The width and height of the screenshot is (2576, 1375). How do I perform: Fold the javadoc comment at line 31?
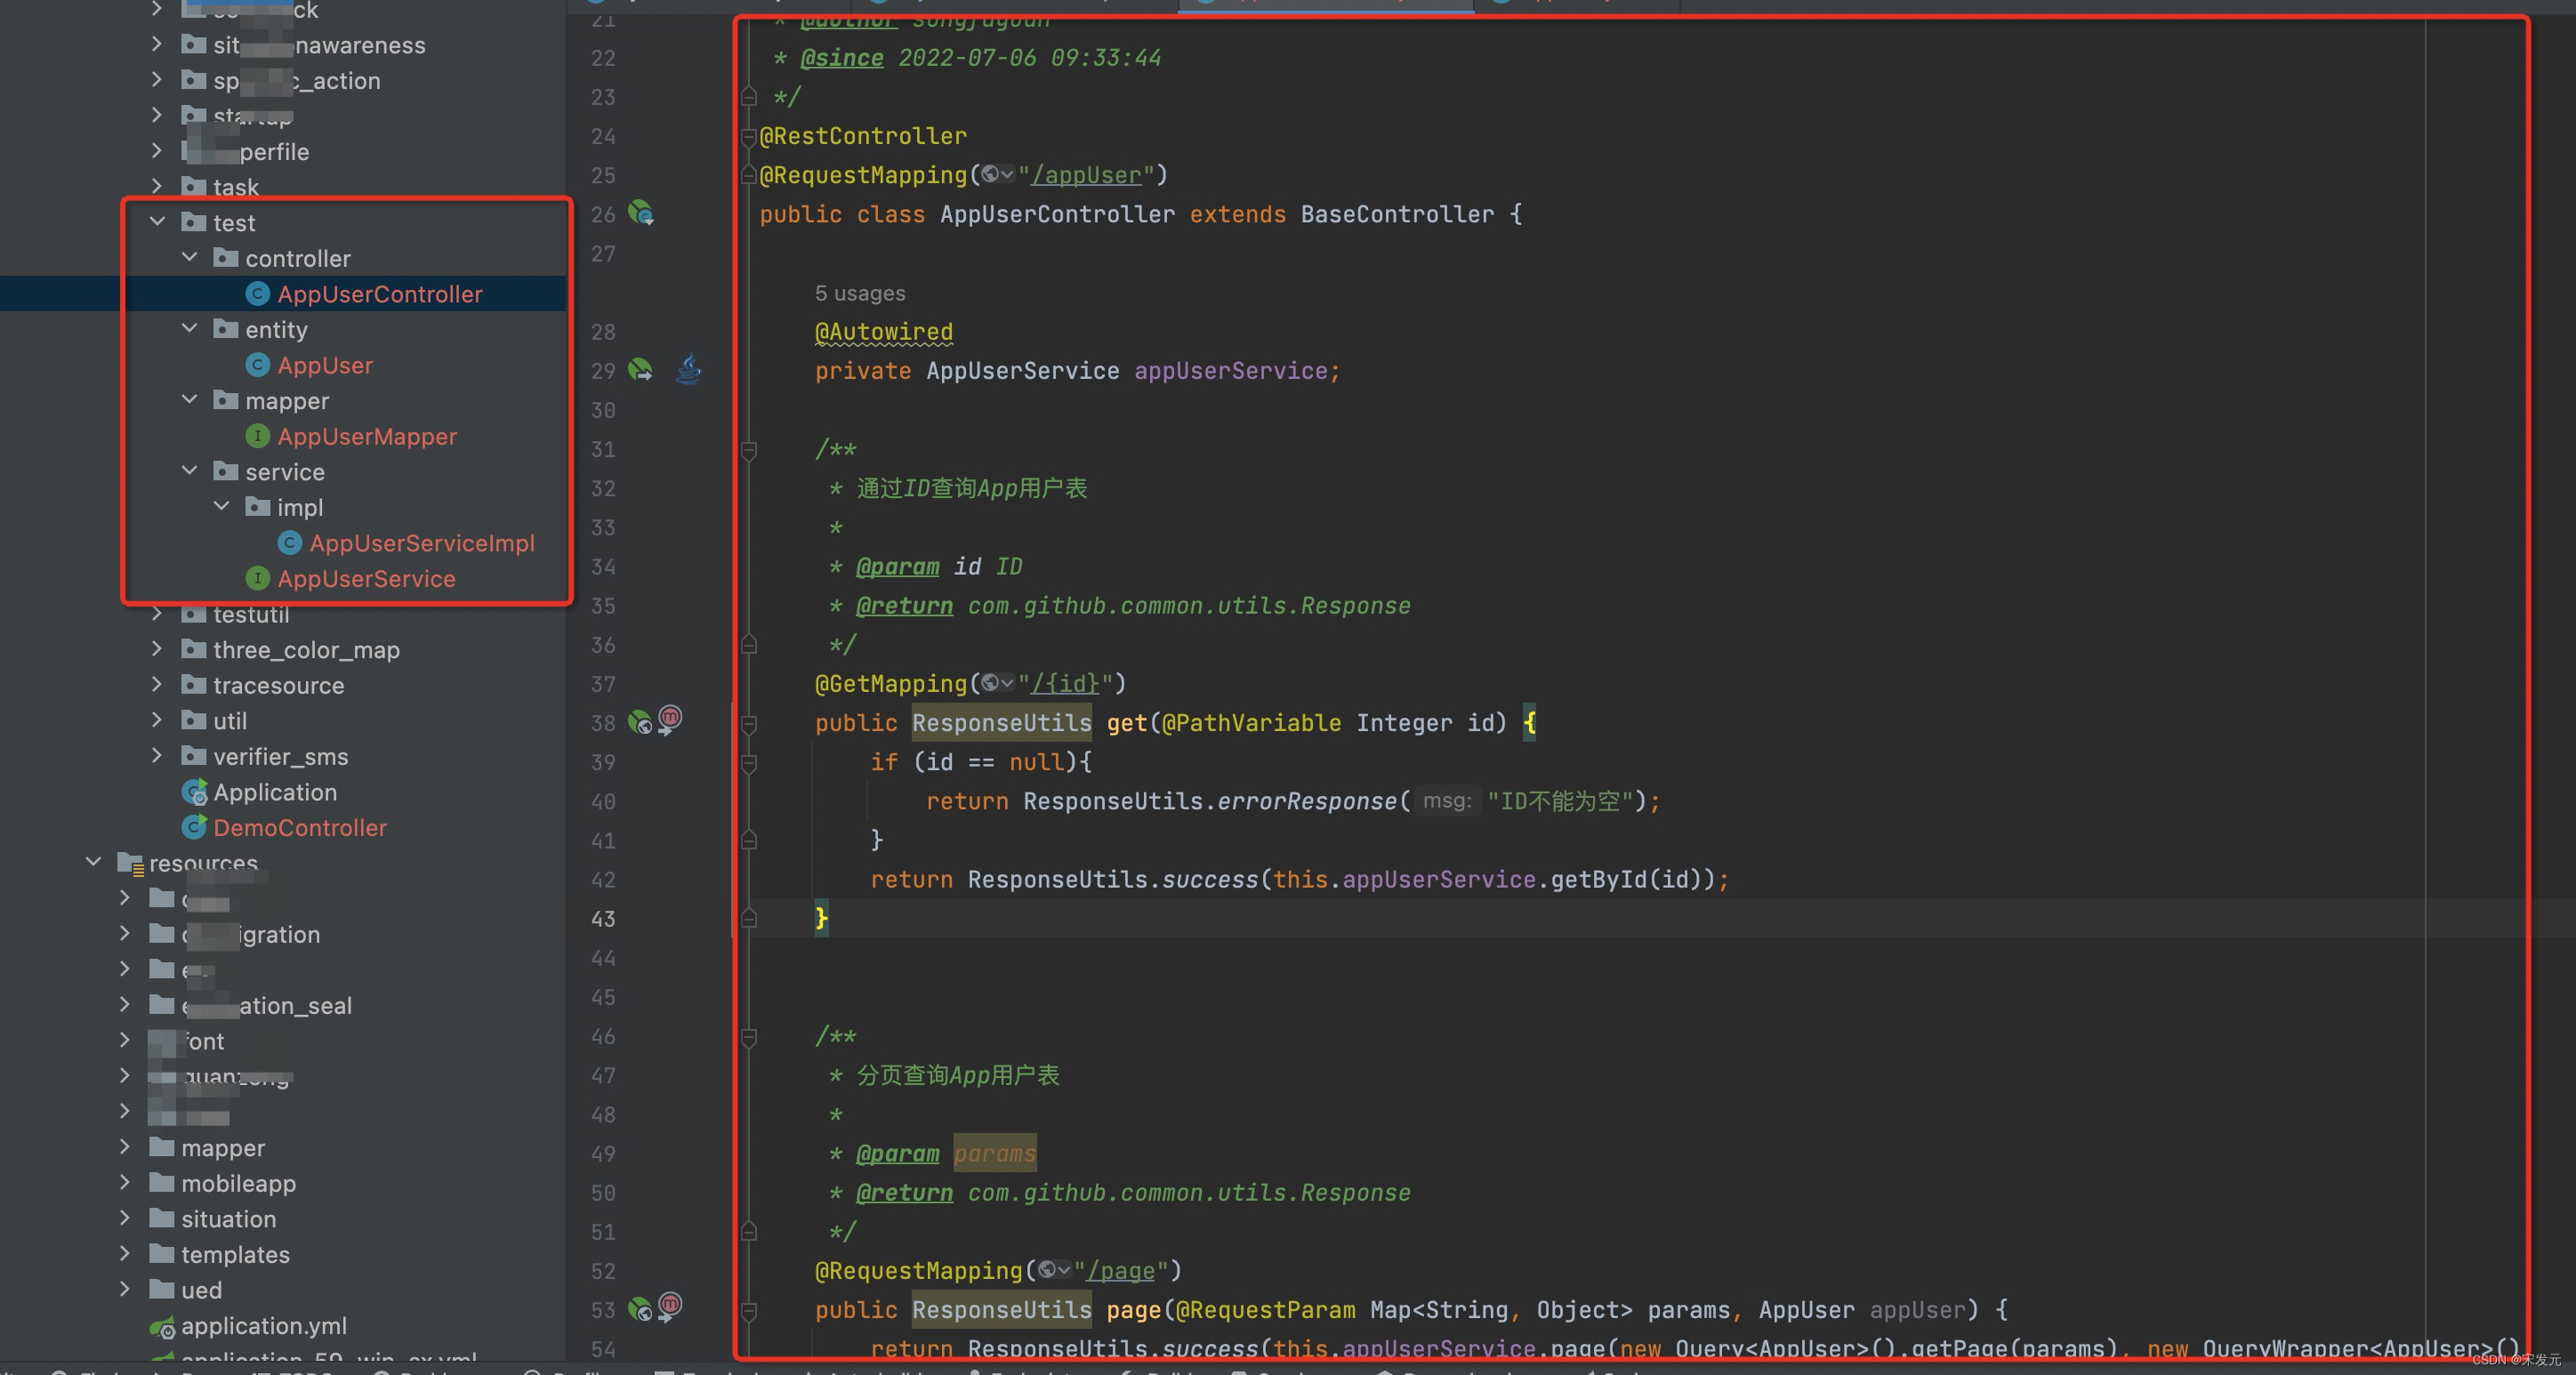pos(749,450)
